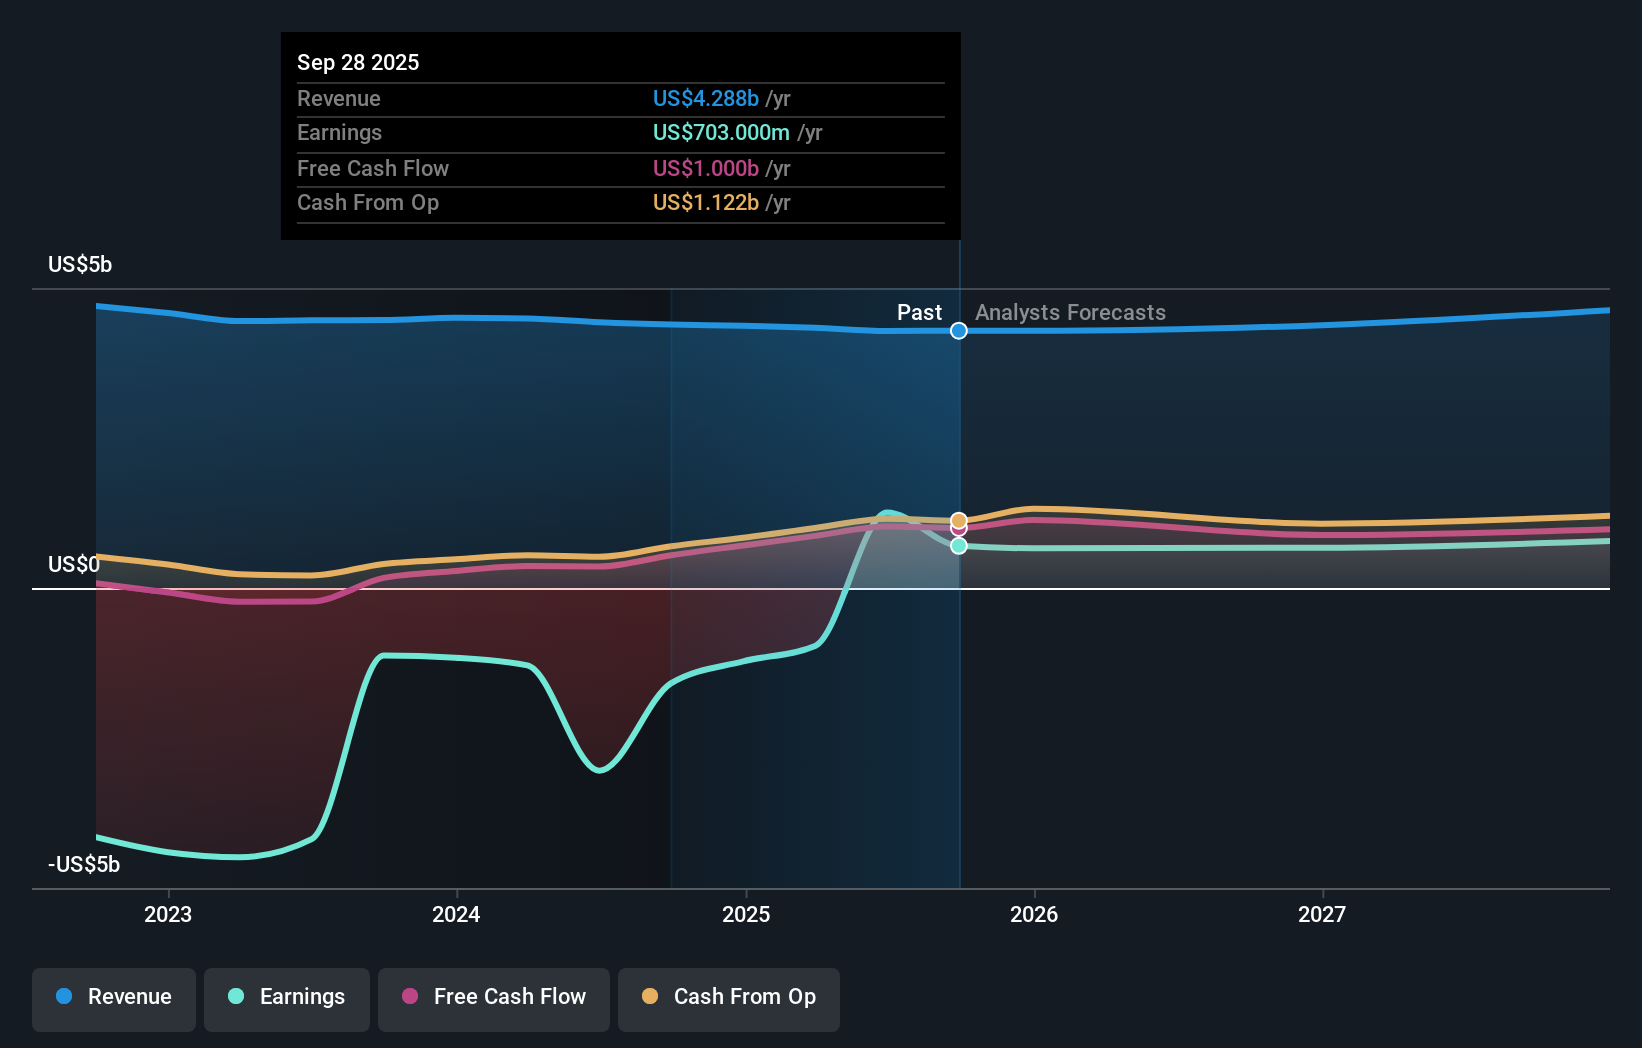Click the Free Cash Flow point at Sep 2025
Screen dimensions: 1642x1048
point(958,531)
